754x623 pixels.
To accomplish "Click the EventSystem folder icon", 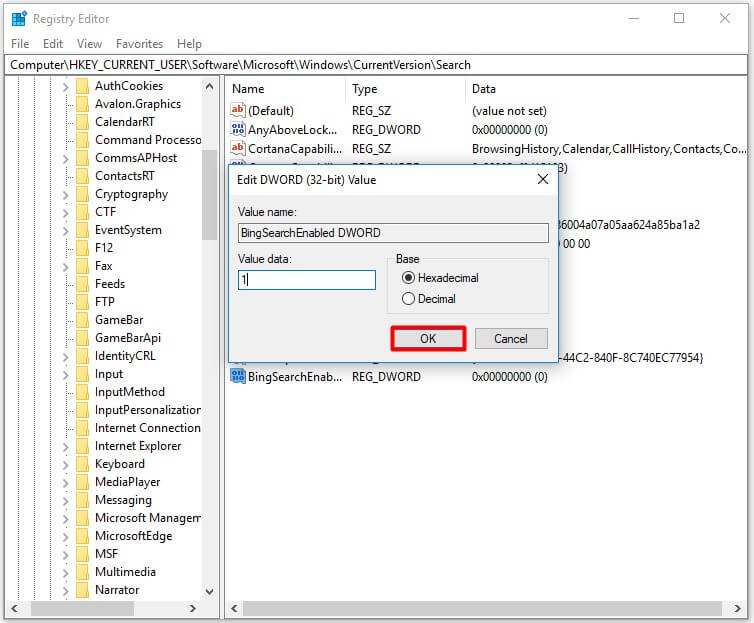I will [x=83, y=230].
